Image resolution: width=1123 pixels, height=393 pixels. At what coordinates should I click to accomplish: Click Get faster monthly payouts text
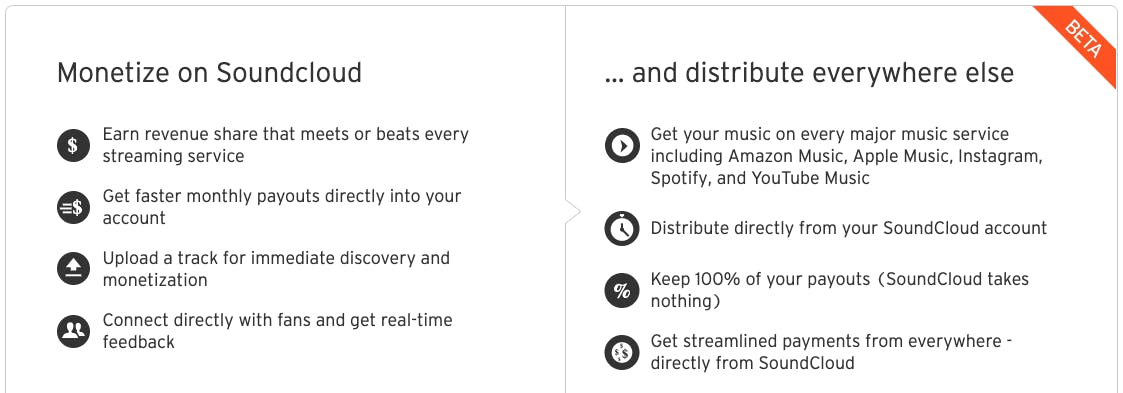pyautogui.click(x=281, y=207)
